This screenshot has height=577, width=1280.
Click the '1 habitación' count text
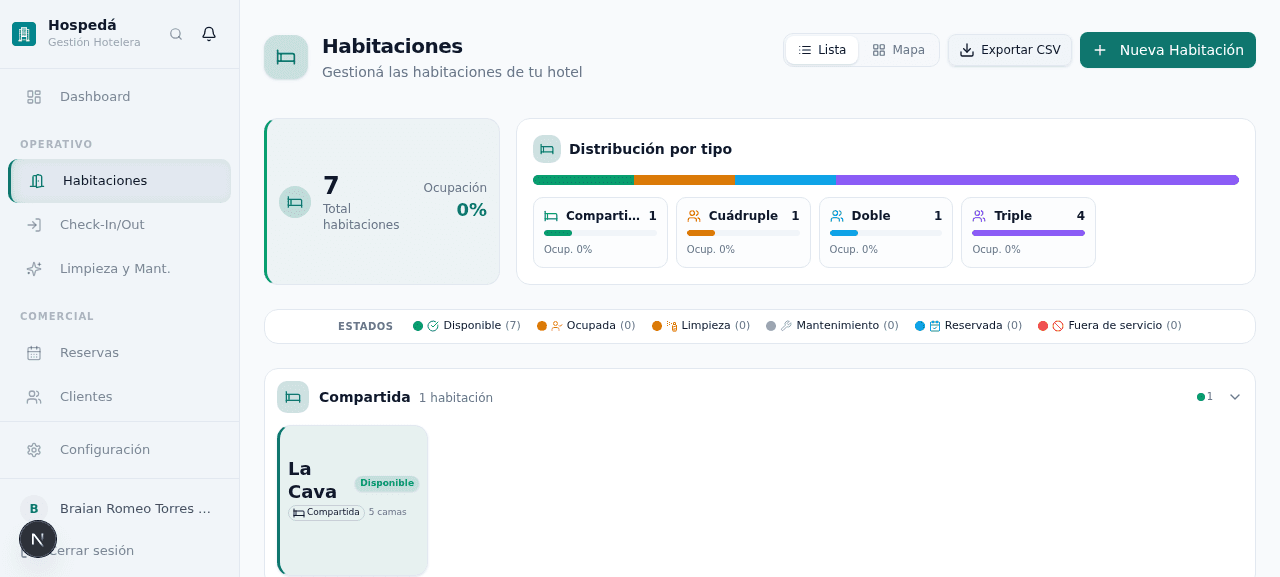click(456, 398)
